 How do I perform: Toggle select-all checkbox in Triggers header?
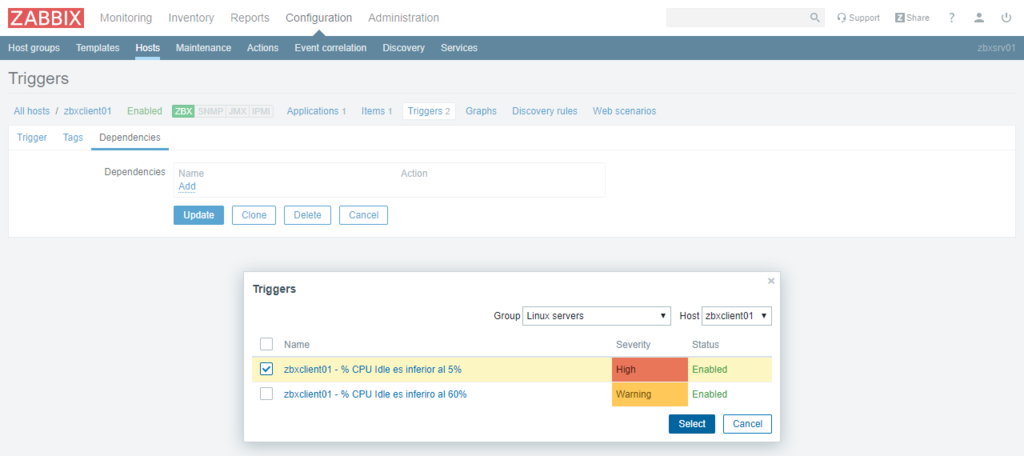click(266, 344)
